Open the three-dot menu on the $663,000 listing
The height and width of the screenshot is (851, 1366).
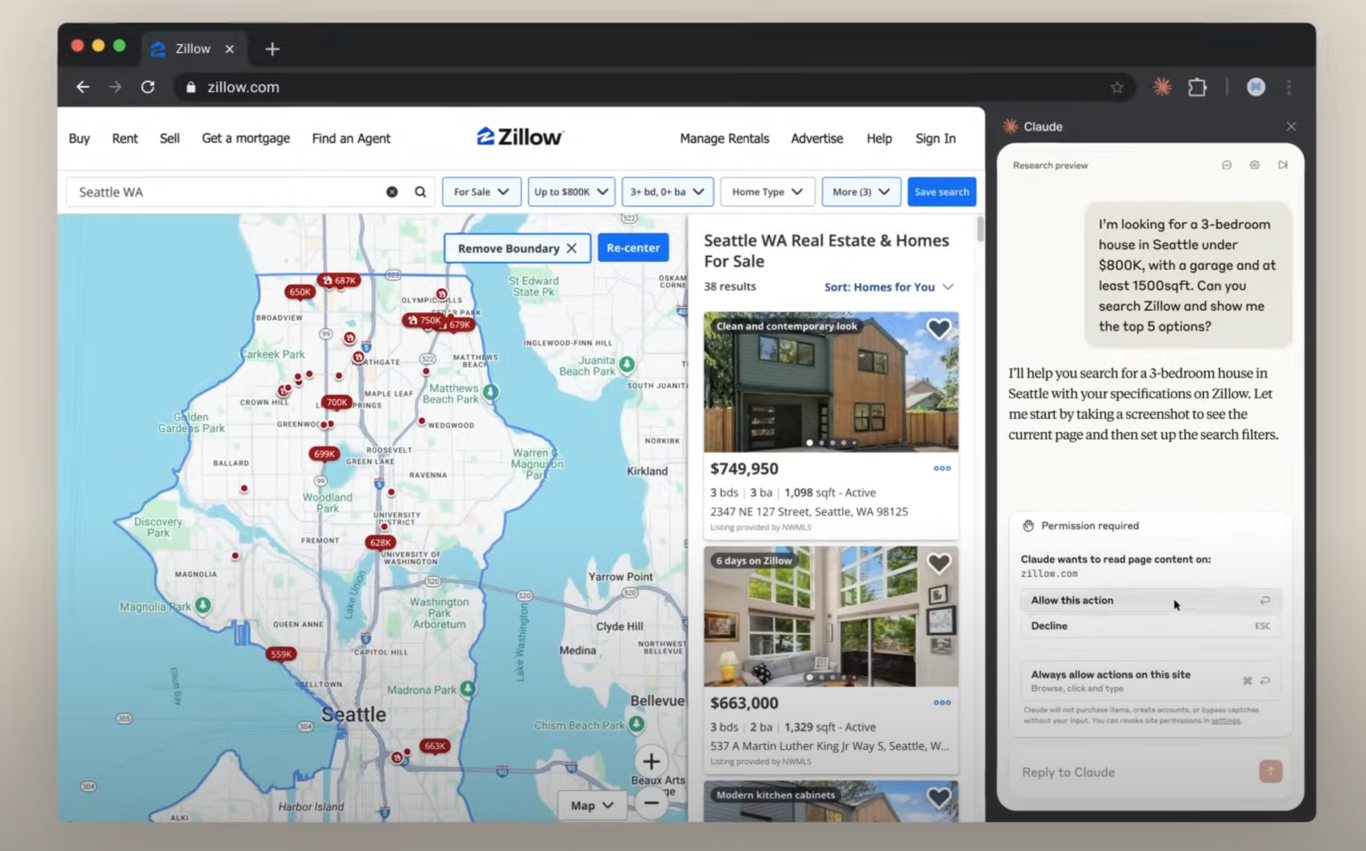(x=942, y=702)
